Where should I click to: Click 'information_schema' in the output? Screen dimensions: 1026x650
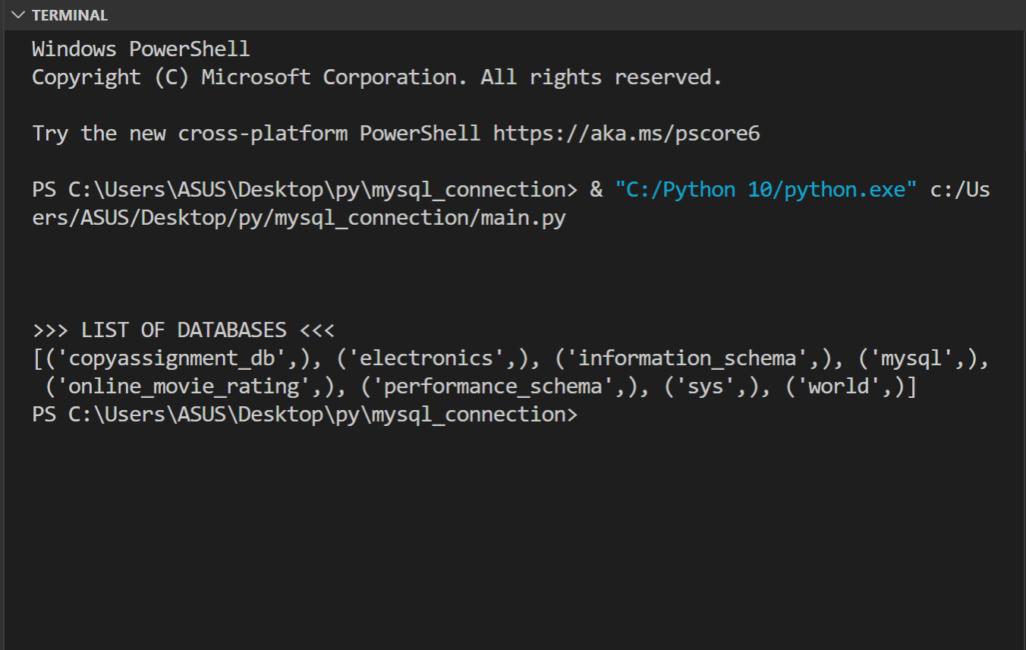point(687,358)
